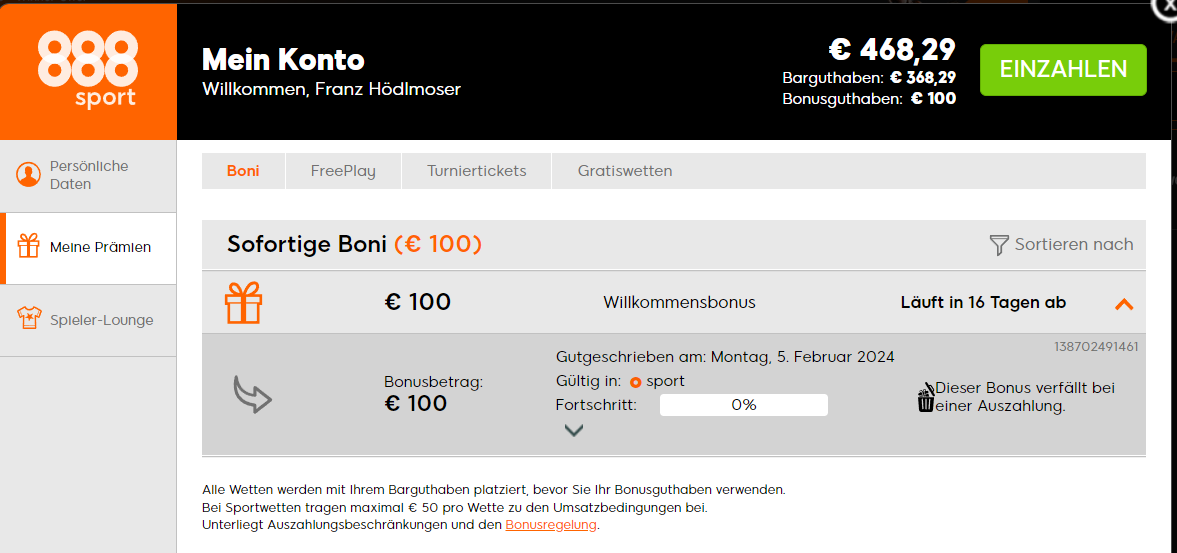Viewport: 1177px width, 553px height.
Task: Select the sport radio indicator
Action: click(x=636, y=382)
